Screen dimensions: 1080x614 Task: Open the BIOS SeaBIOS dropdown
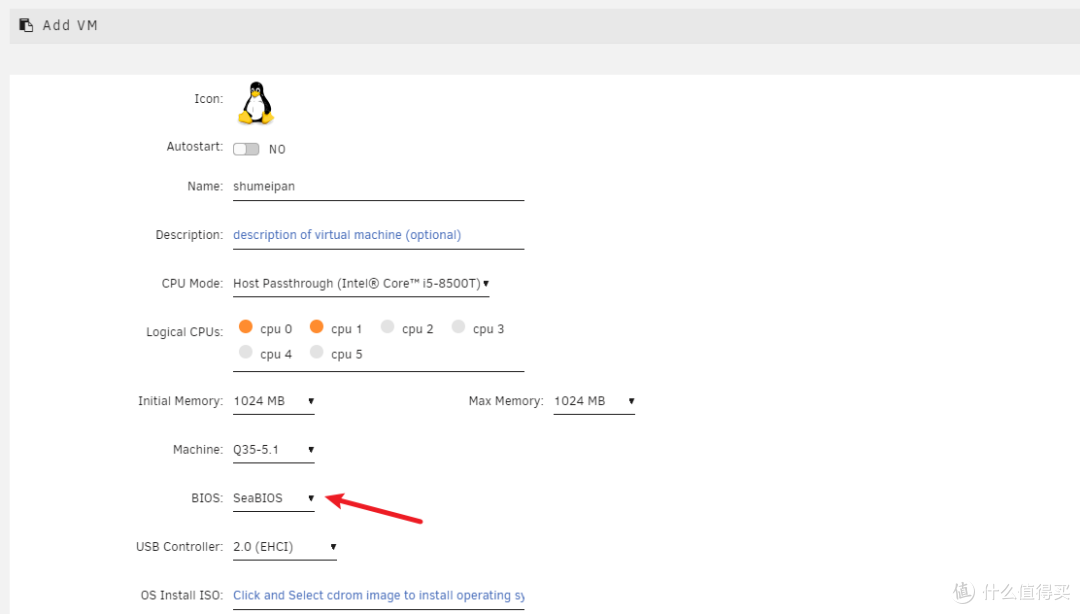coord(273,498)
